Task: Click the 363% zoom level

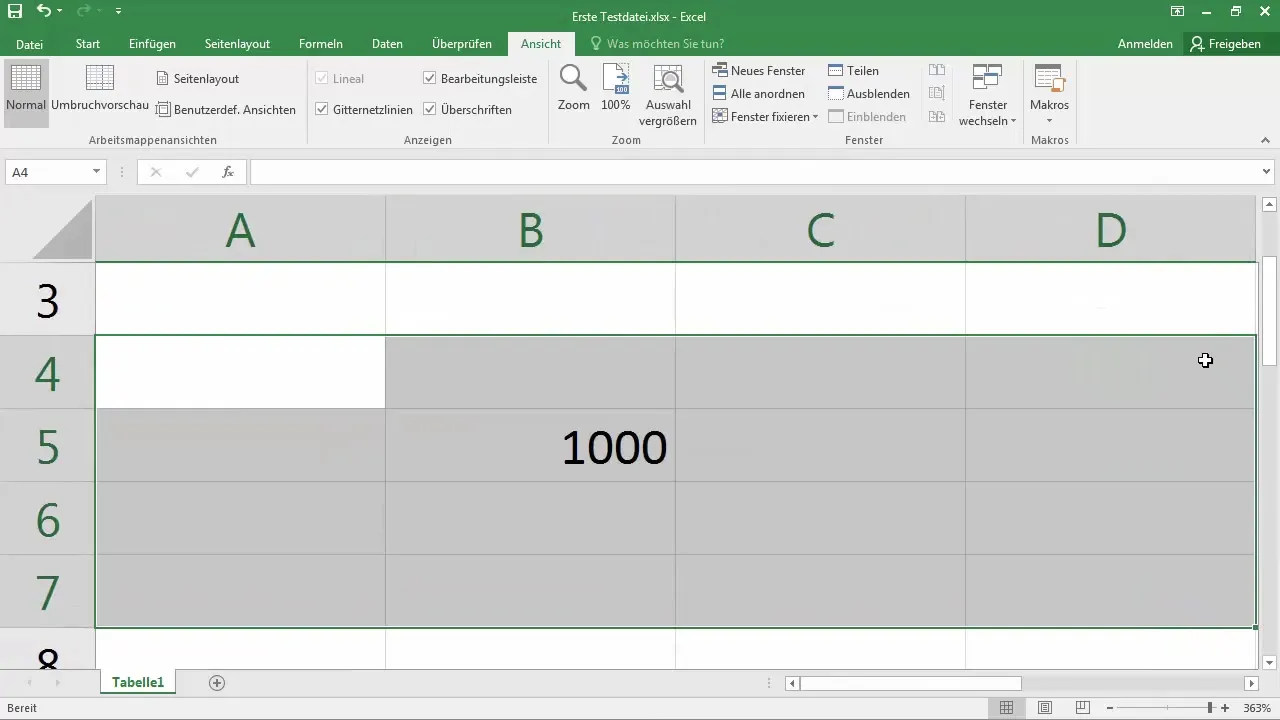Action: coord(1256,708)
